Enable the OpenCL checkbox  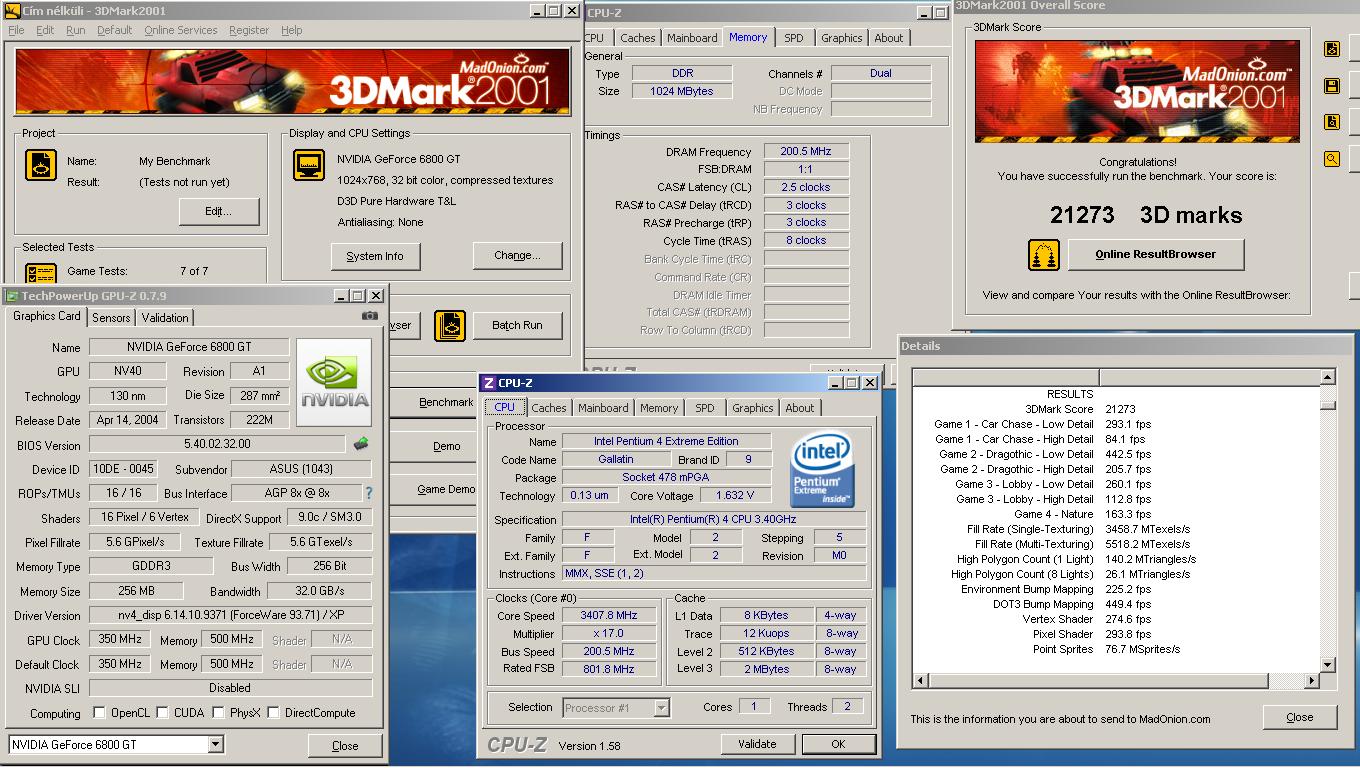[x=99, y=713]
